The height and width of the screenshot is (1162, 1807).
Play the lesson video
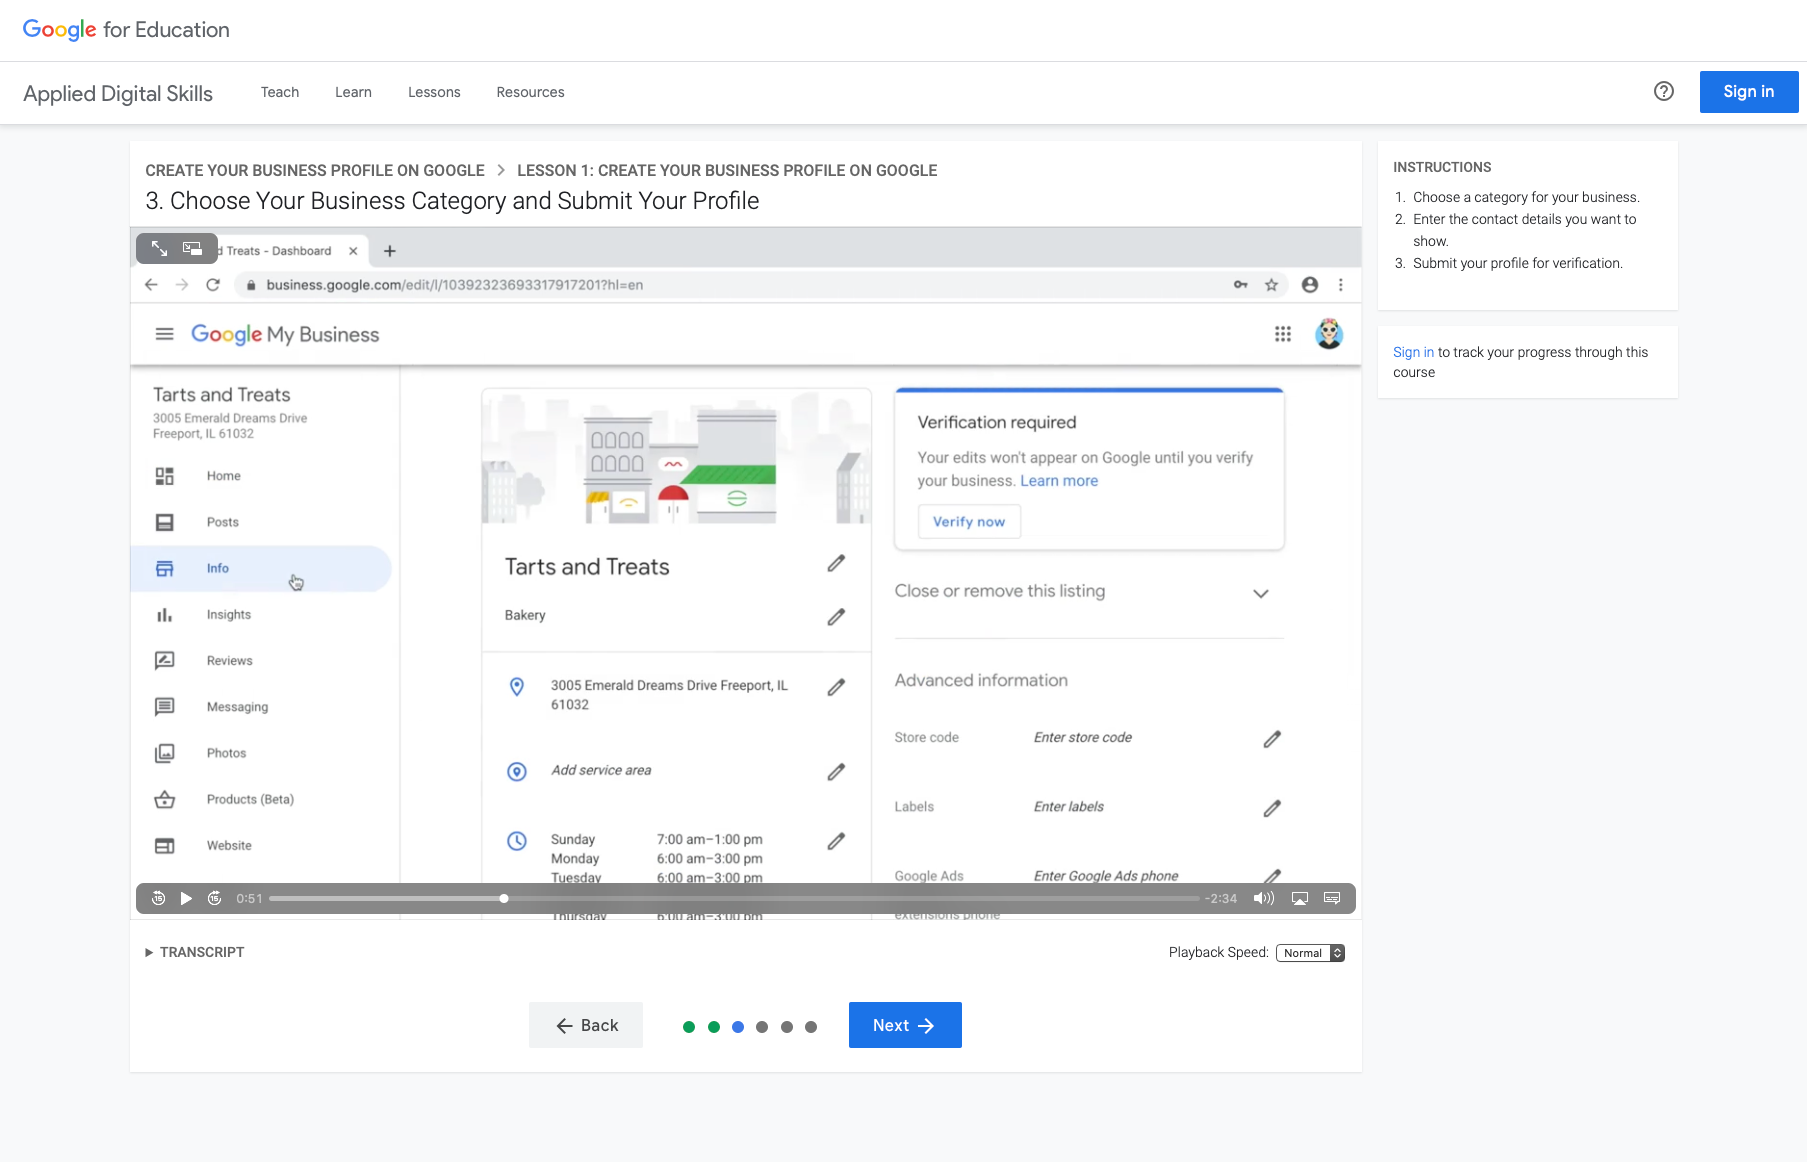pos(186,898)
